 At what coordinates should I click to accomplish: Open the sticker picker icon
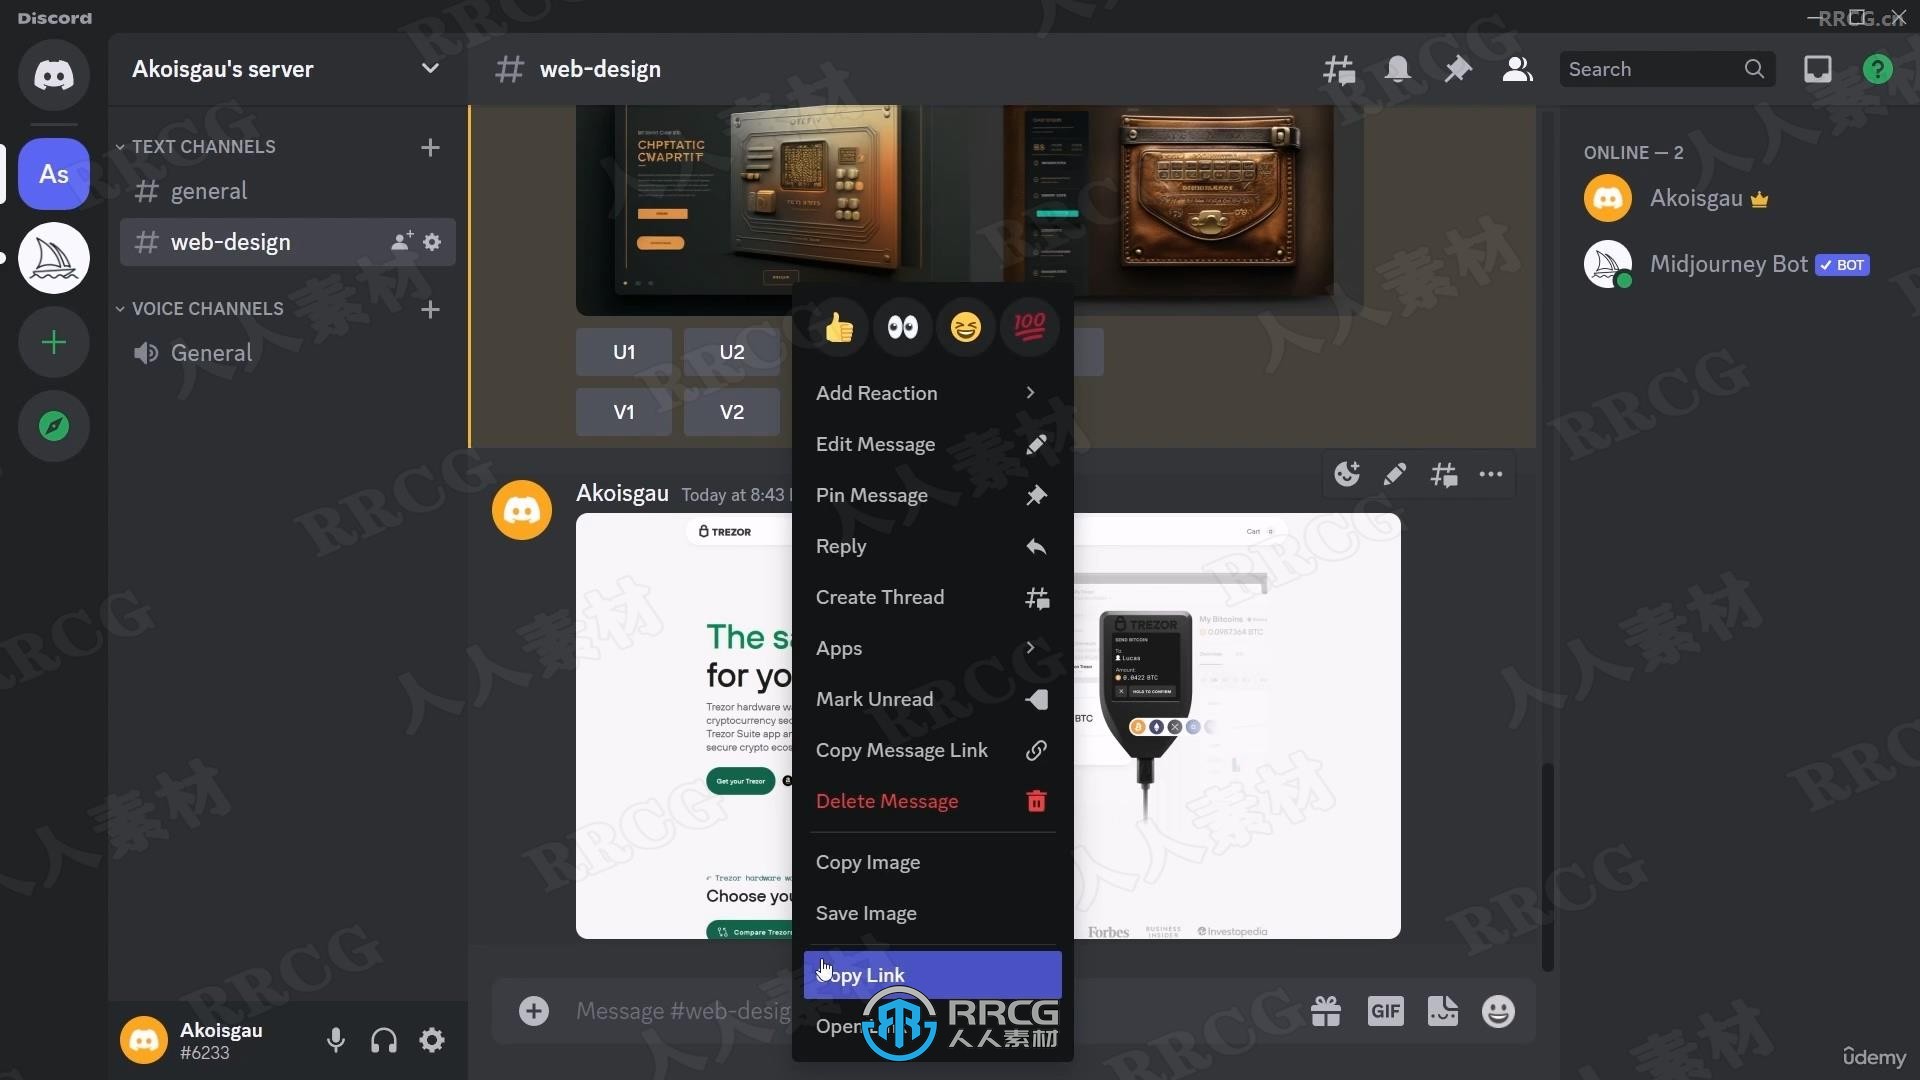pyautogui.click(x=1442, y=1012)
